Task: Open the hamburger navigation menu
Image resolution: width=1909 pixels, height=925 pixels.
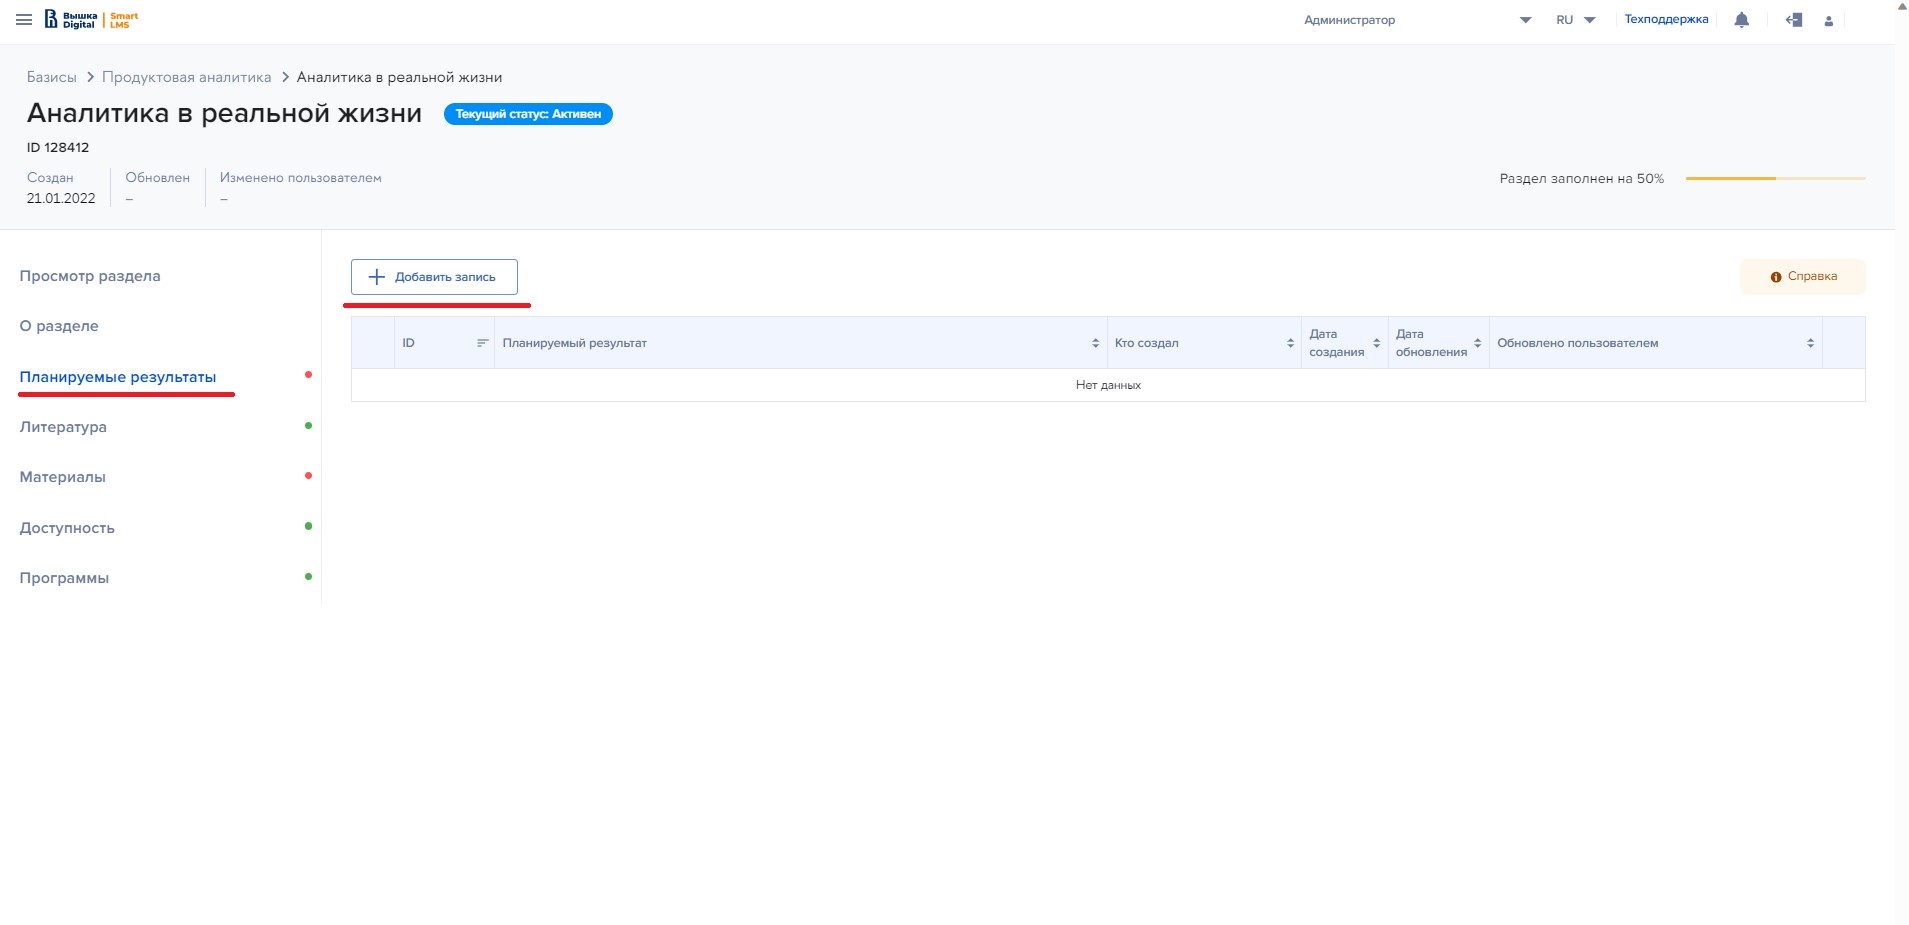Action: click(24, 20)
